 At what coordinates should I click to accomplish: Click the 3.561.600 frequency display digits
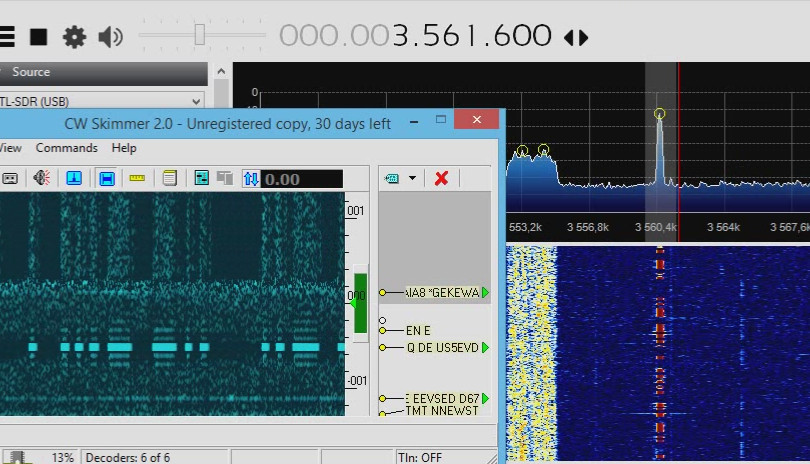point(472,36)
